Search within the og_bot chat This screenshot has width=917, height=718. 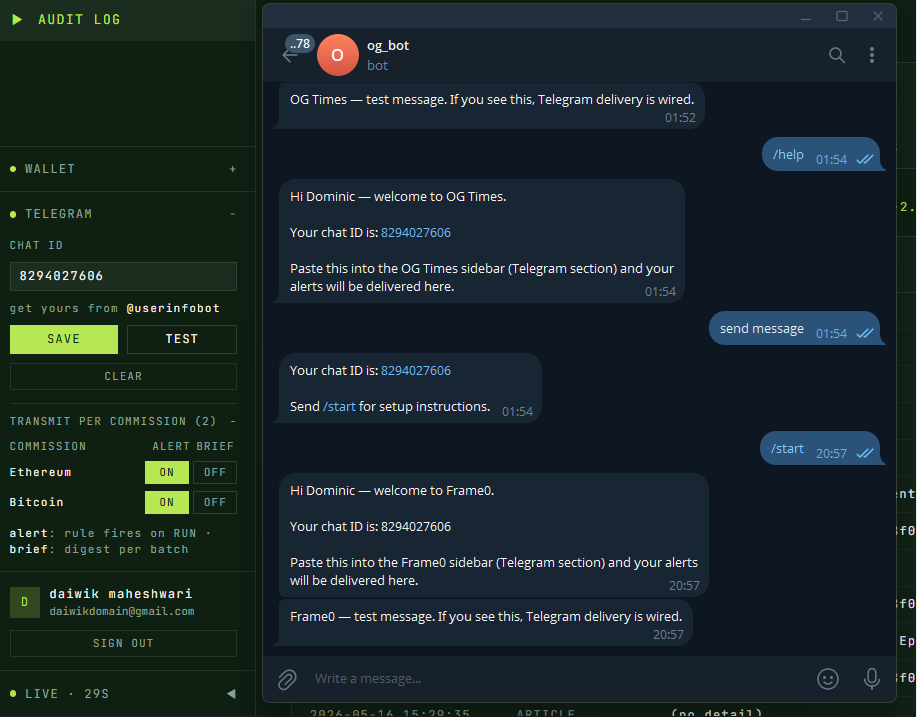837,55
